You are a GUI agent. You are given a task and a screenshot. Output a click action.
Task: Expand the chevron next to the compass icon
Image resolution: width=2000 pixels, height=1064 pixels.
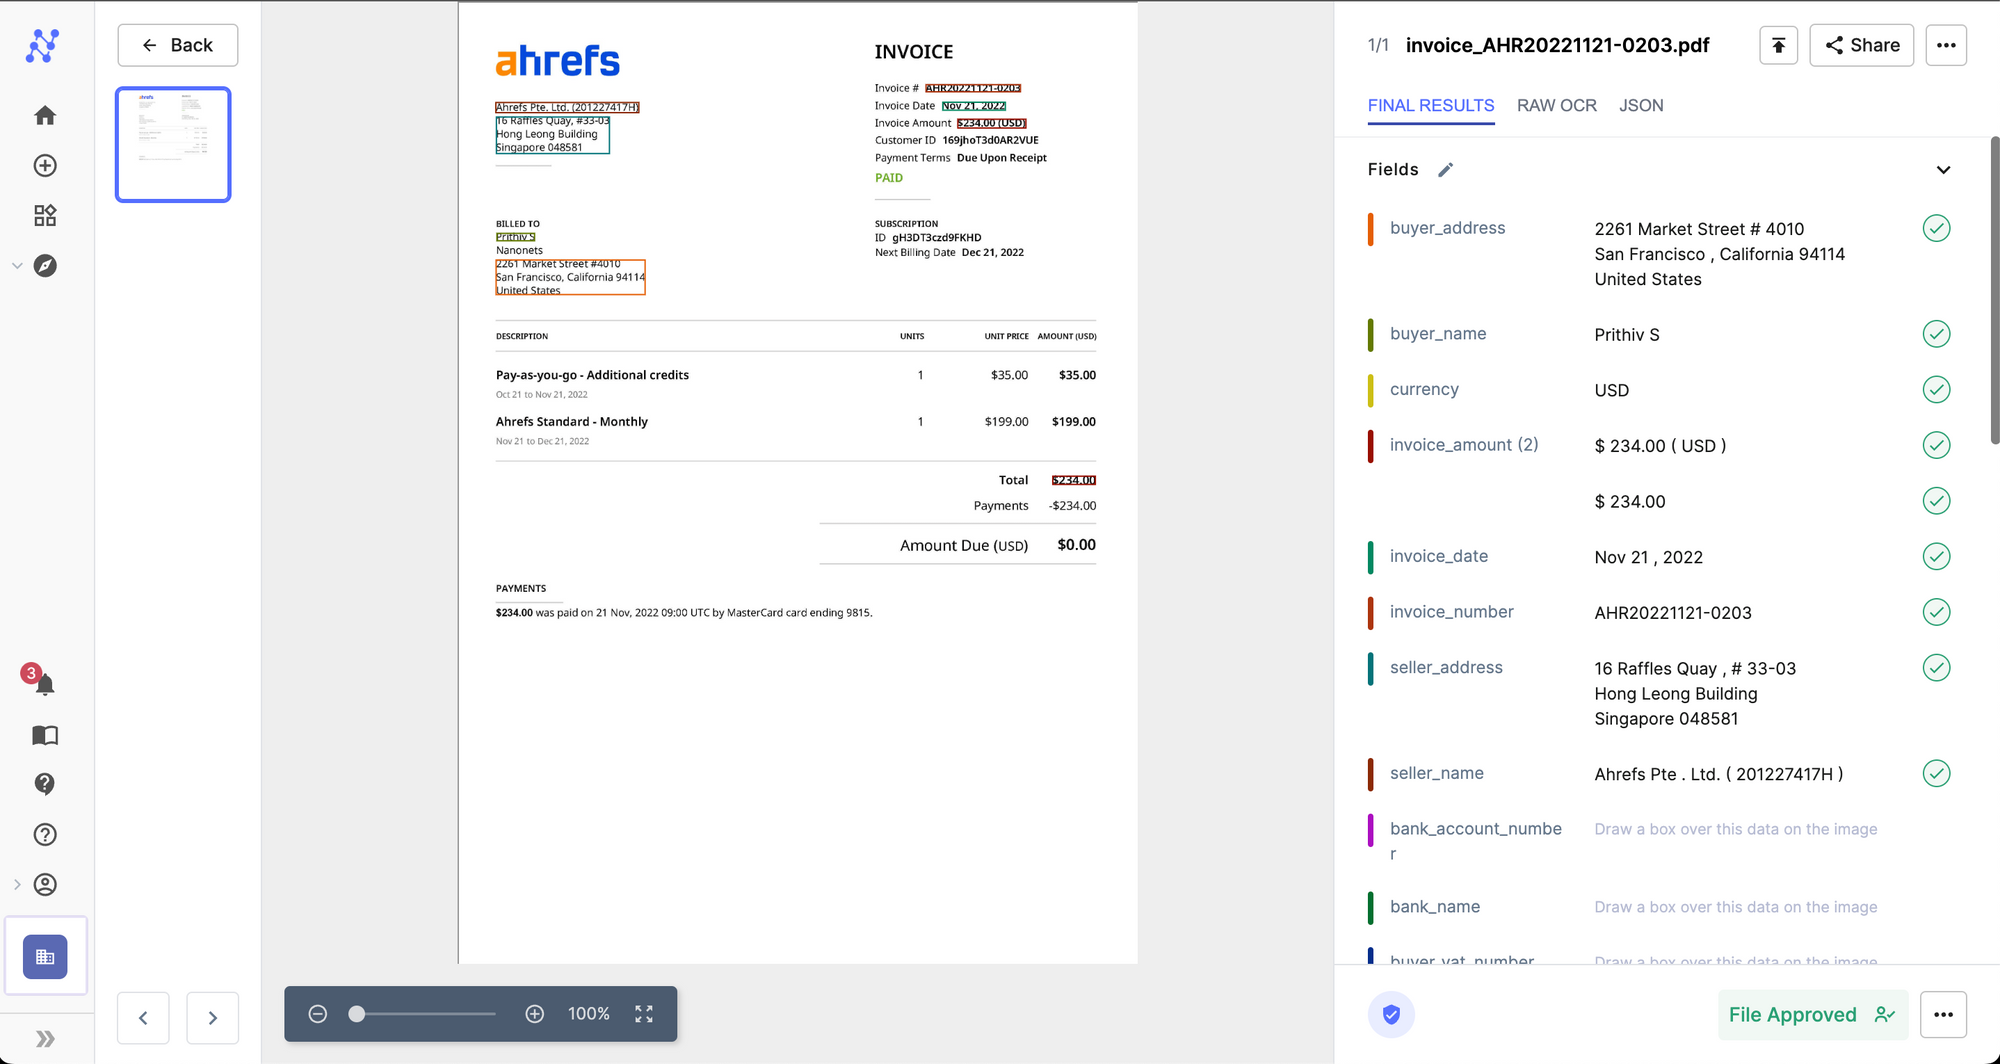click(17, 265)
